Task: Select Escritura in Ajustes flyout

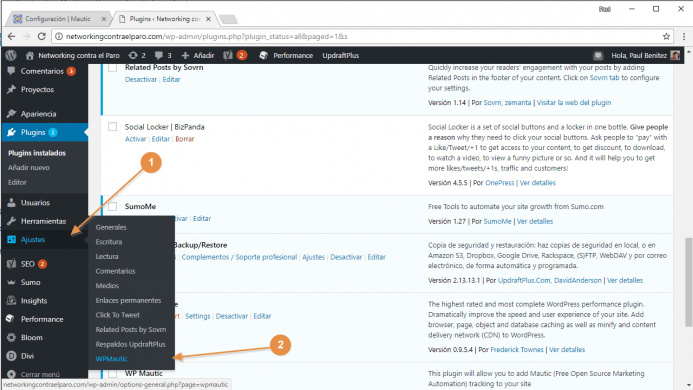Action: (109, 242)
